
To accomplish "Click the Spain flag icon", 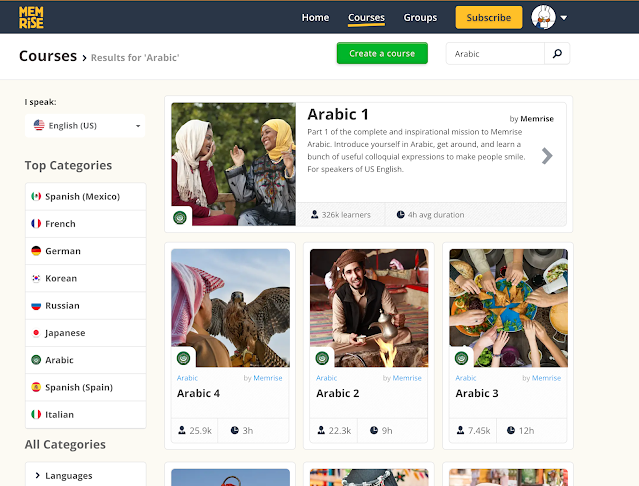I will 36,387.
